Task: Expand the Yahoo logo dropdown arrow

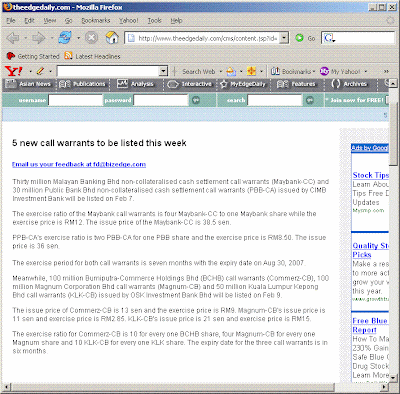Action: pyautogui.click(x=30, y=71)
